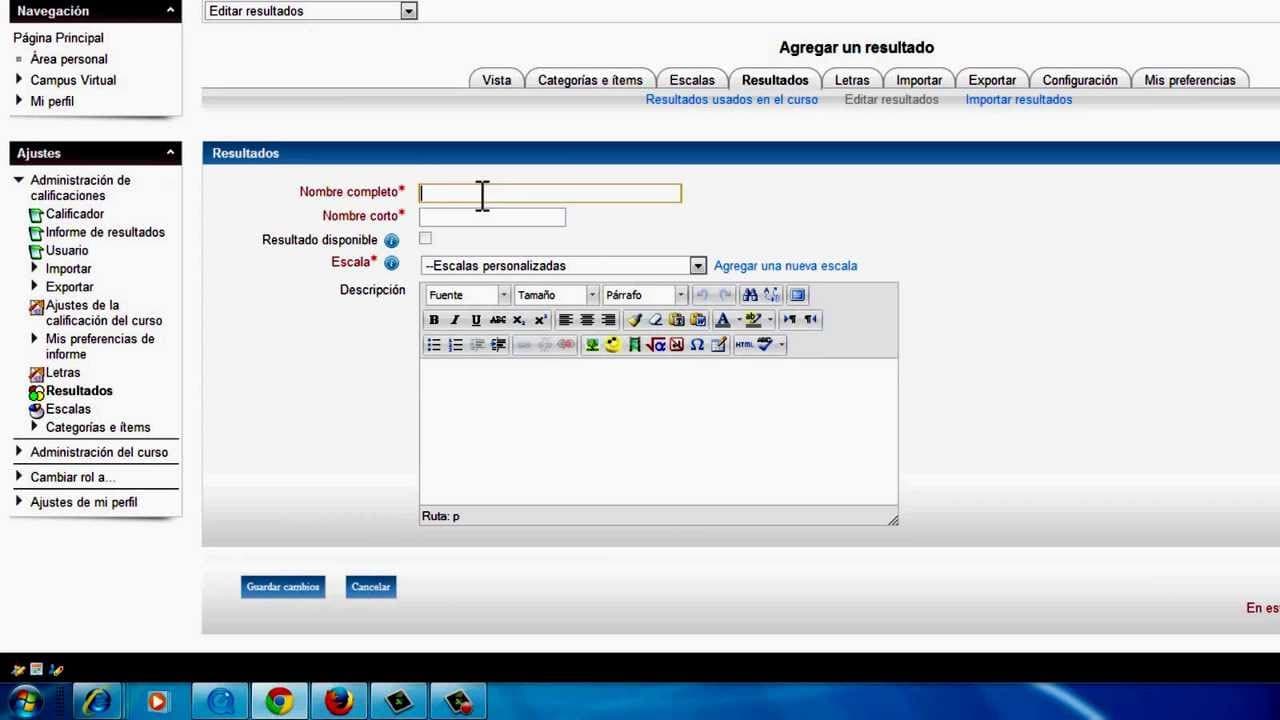Click paste as plain text icon

click(x=677, y=320)
